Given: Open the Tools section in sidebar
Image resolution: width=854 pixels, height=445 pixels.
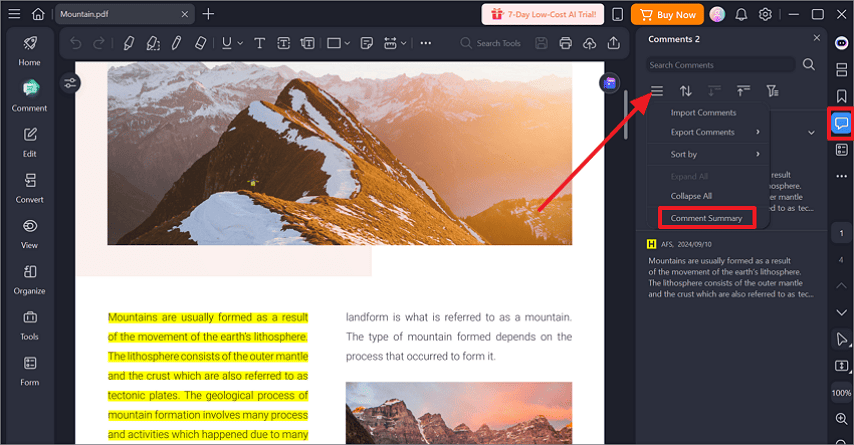Looking at the screenshot, I should [x=29, y=325].
